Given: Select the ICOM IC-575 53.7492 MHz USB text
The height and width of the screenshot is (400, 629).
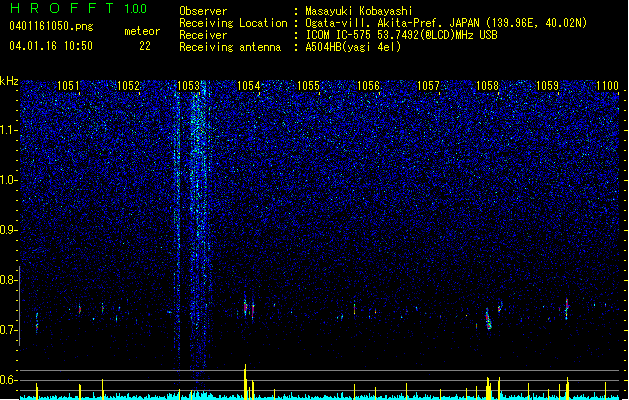Looking at the screenshot, I should (402, 35).
